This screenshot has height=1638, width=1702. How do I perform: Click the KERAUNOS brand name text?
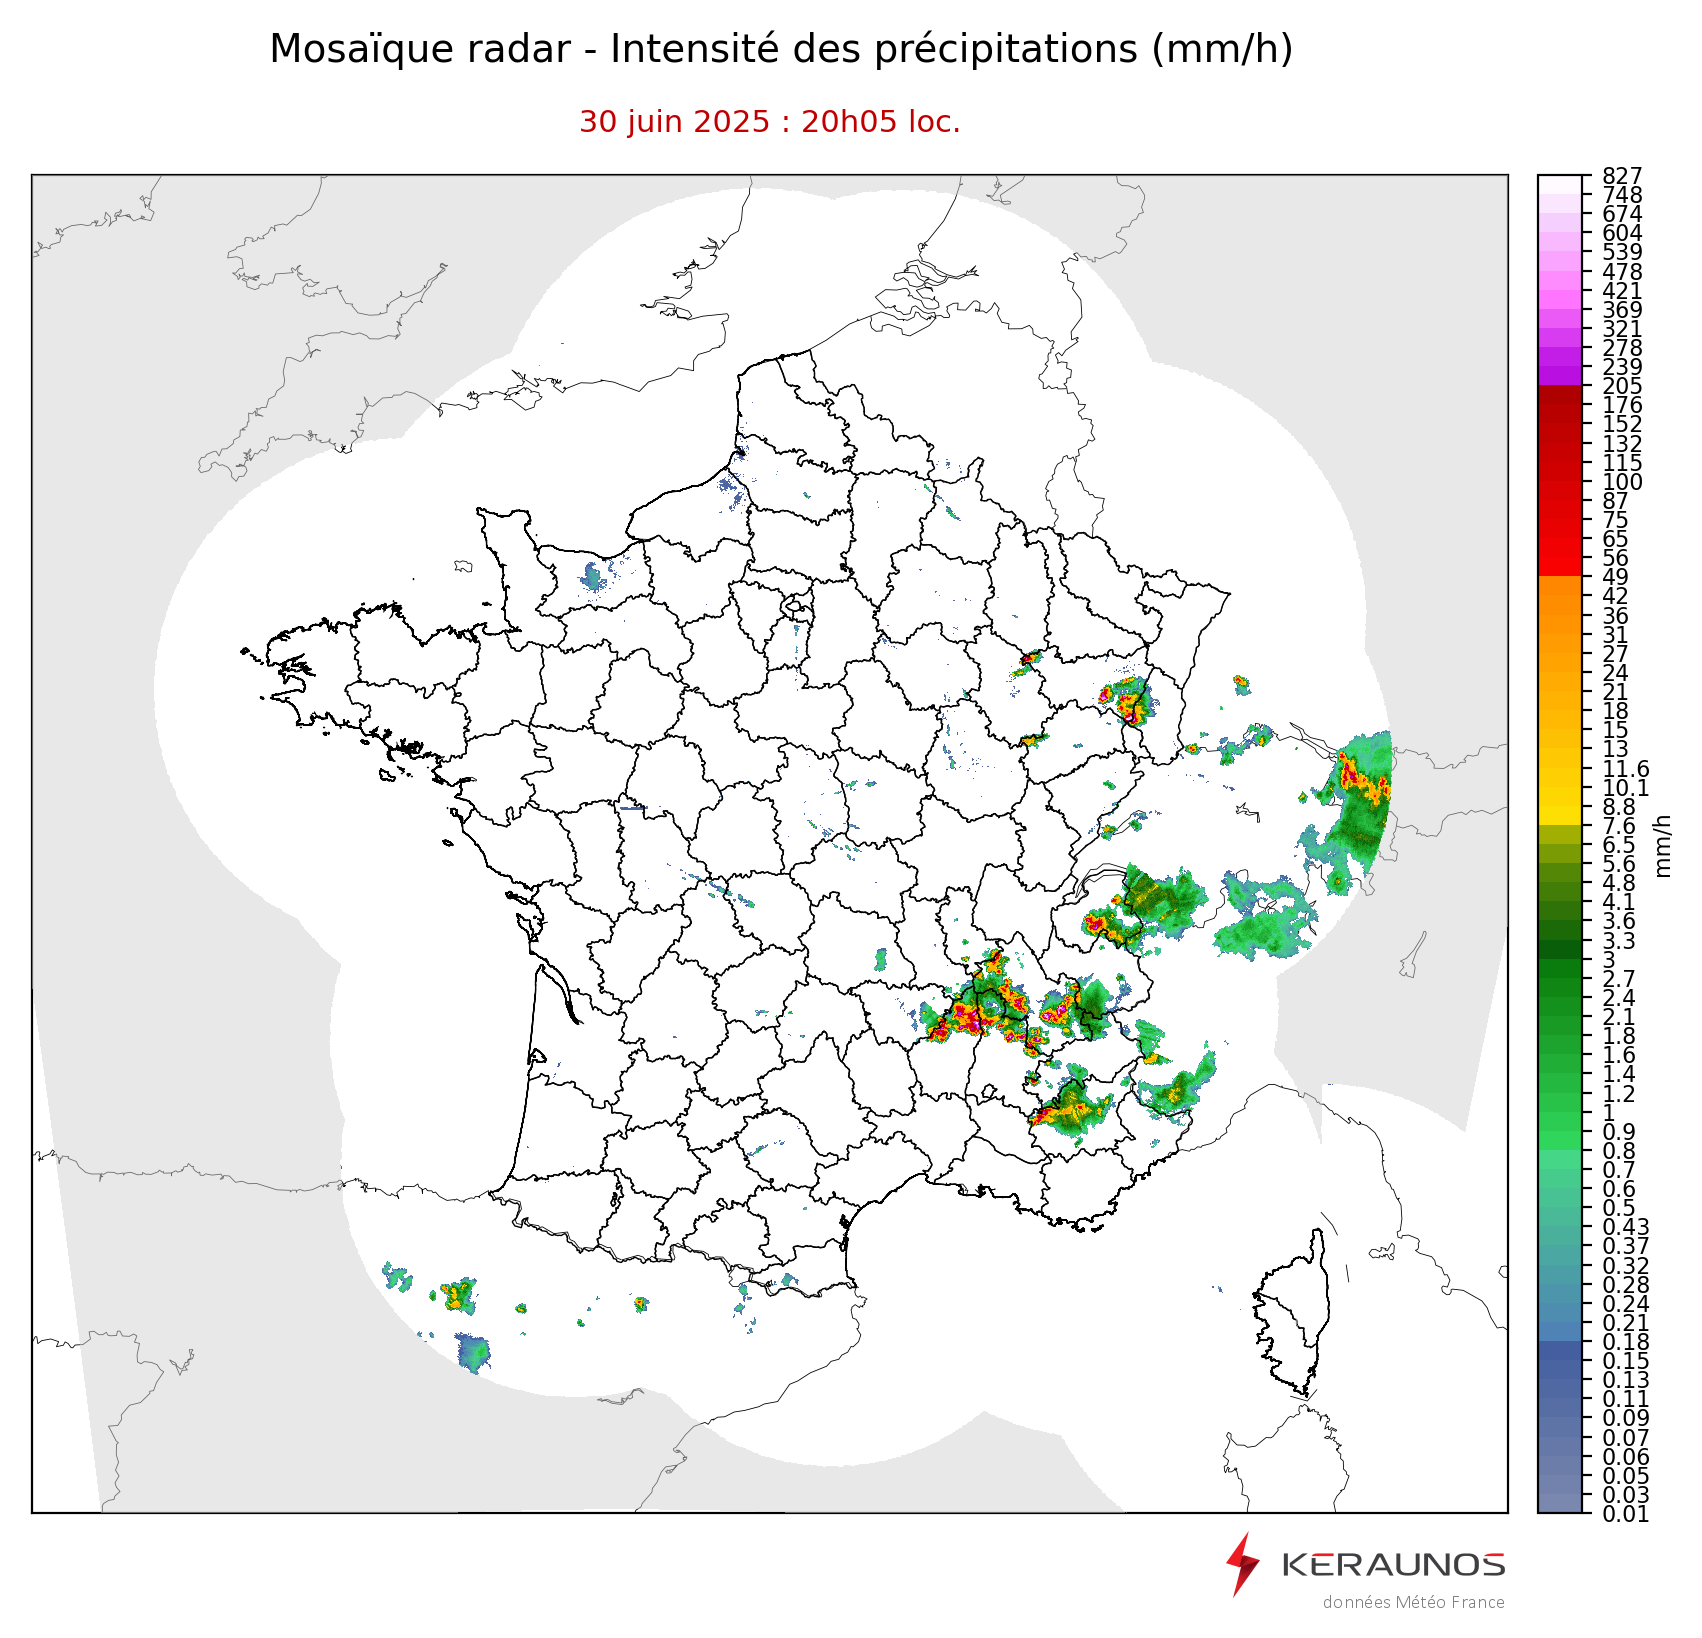pyautogui.click(x=1393, y=1564)
